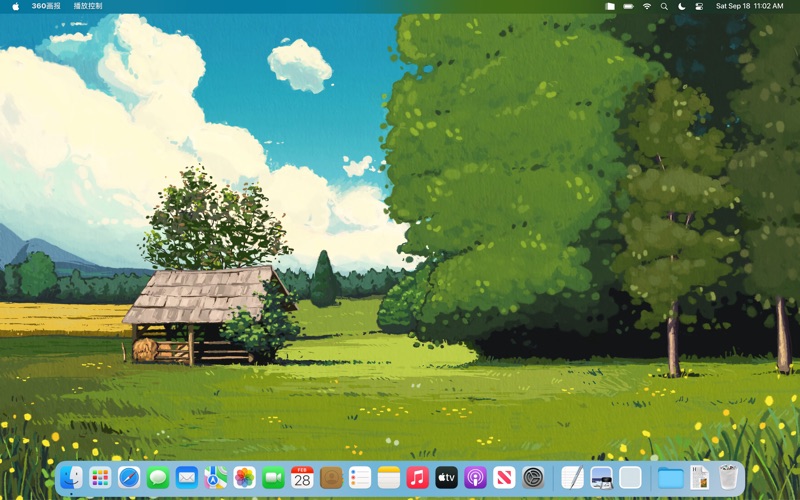Open the blue folder stack in Dock
This screenshot has width=800, height=500.
tap(670, 478)
